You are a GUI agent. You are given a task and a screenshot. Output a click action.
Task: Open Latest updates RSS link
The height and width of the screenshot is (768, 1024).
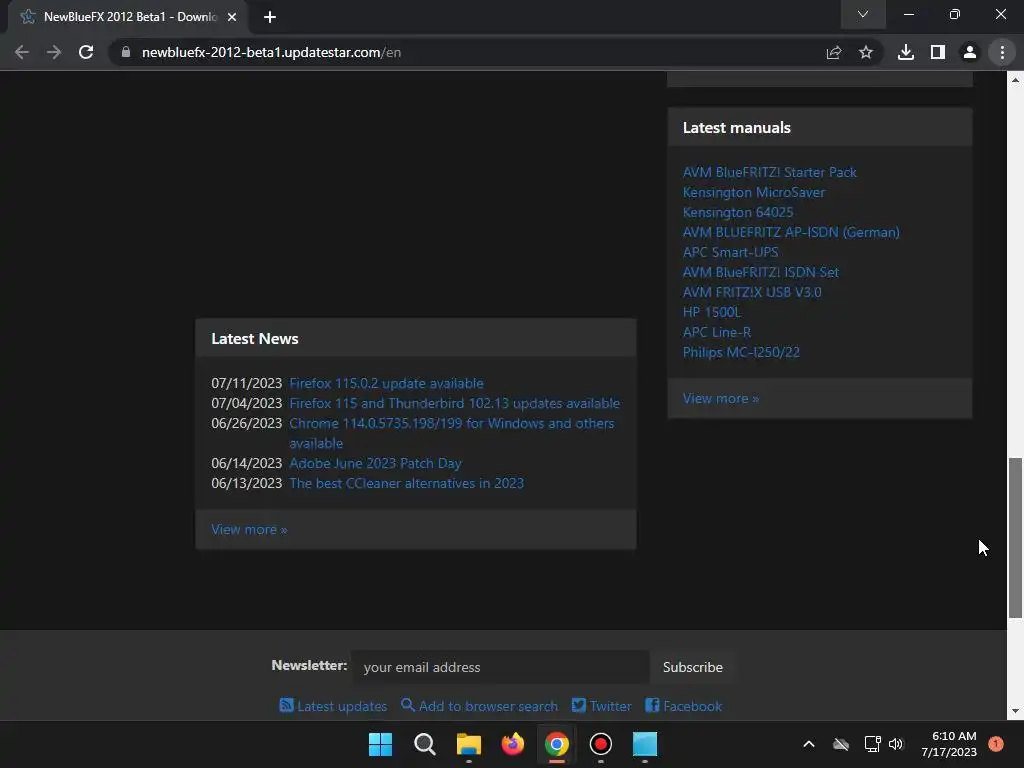coord(333,706)
